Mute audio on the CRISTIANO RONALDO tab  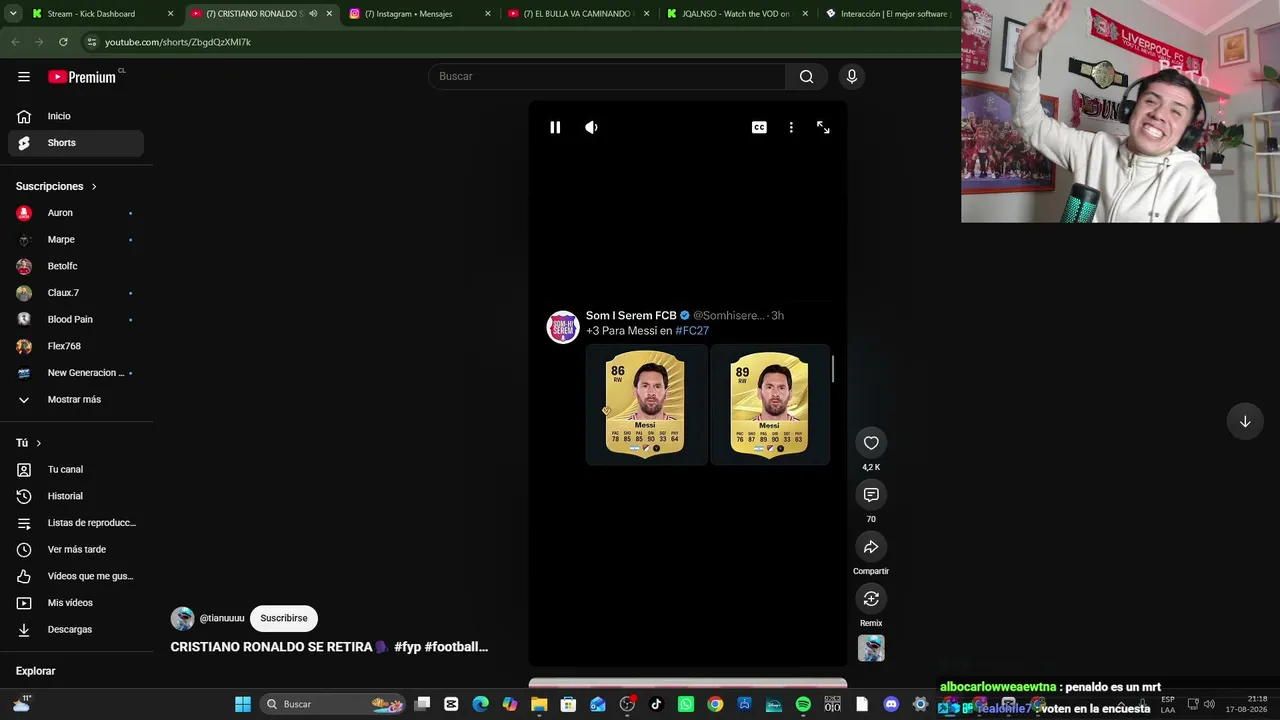pyautogui.click(x=313, y=14)
